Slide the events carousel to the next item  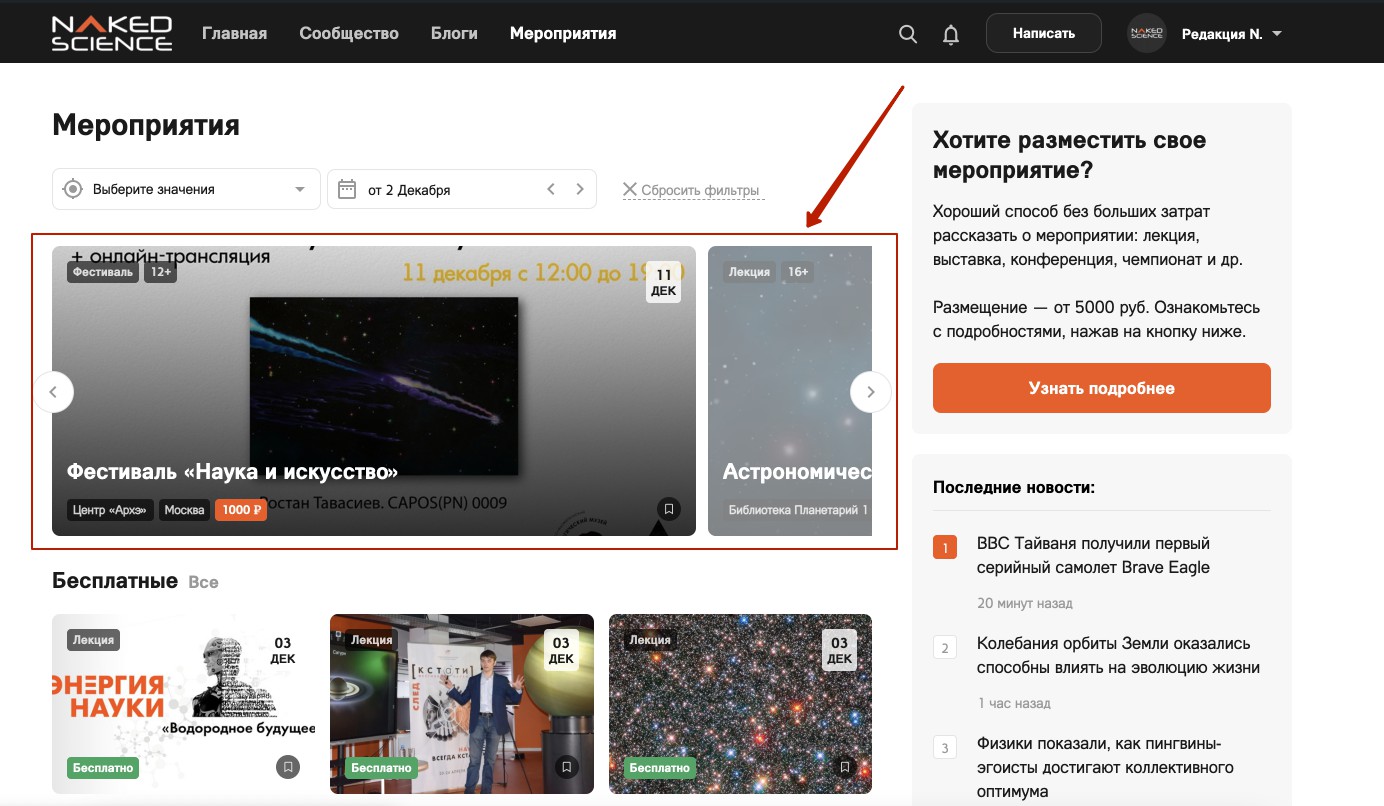point(870,392)
